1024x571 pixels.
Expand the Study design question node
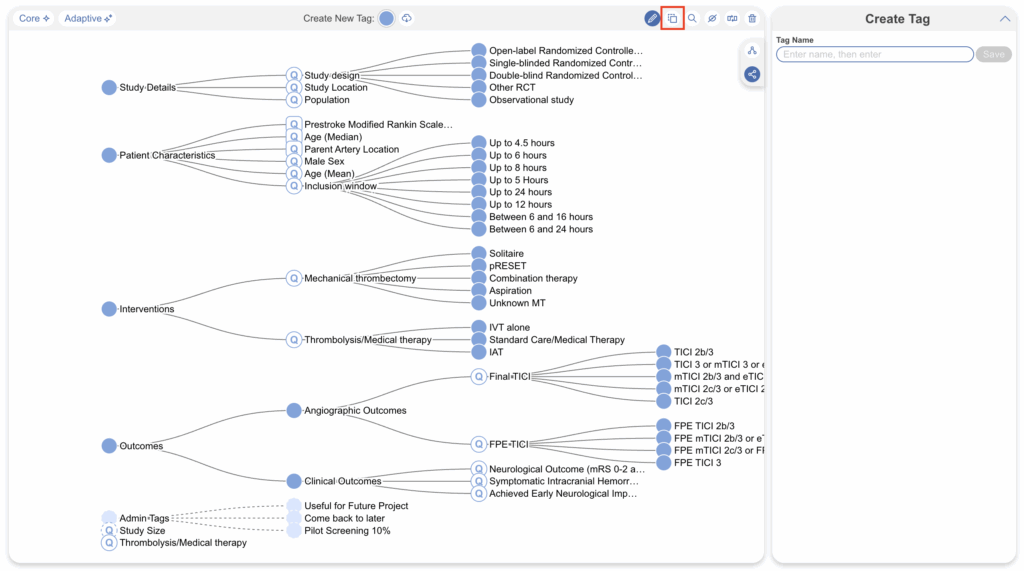click(294, 75)
